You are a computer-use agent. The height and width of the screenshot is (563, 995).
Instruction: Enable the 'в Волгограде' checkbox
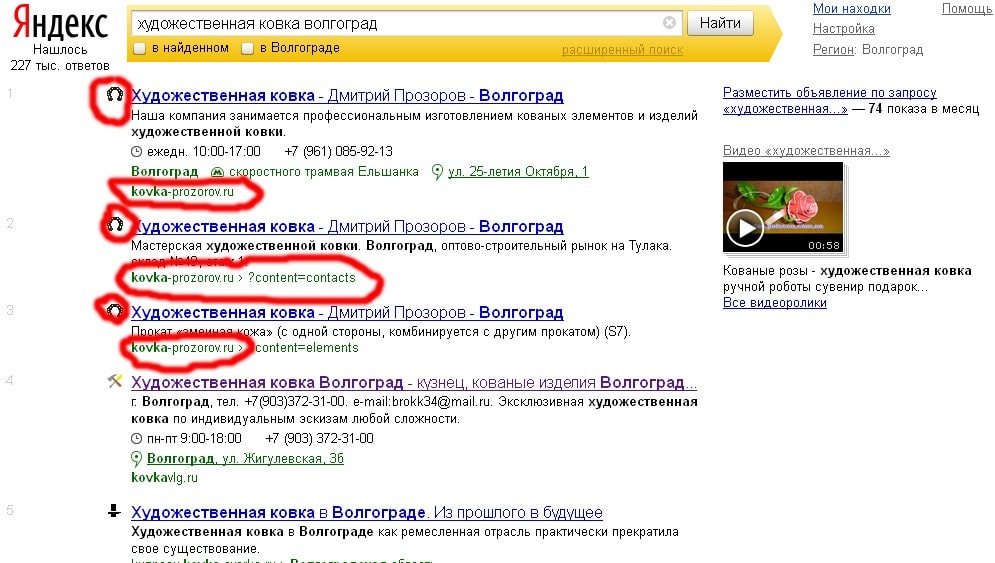tap(247, 48)
